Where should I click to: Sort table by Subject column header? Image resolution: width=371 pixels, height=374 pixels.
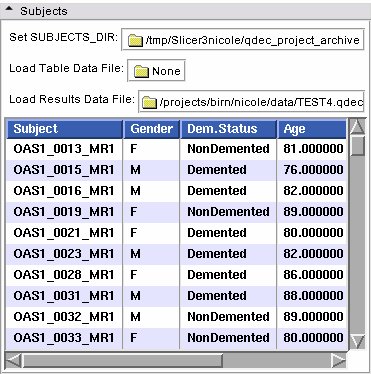coord(65,129)
